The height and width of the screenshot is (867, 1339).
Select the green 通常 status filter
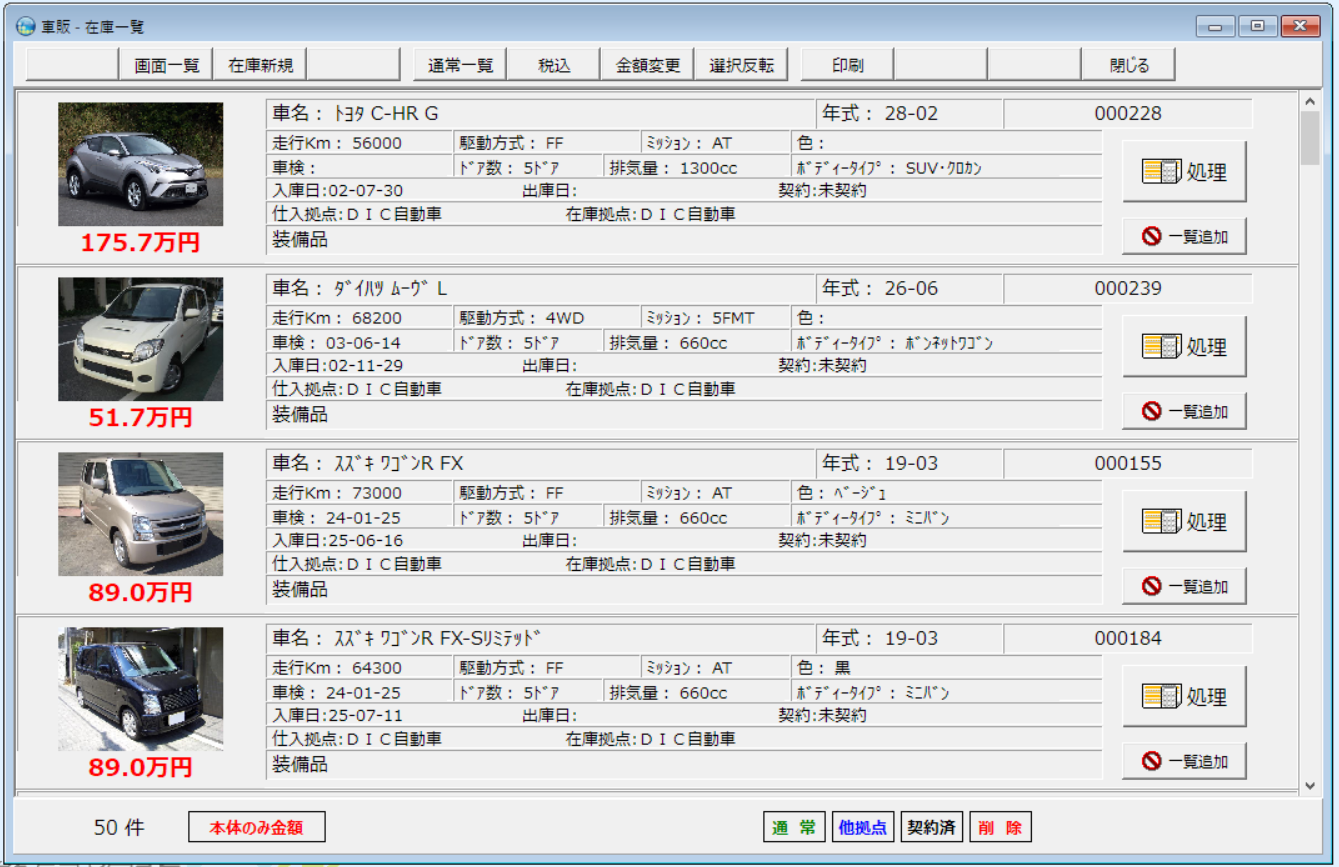(x=794, y=827)
